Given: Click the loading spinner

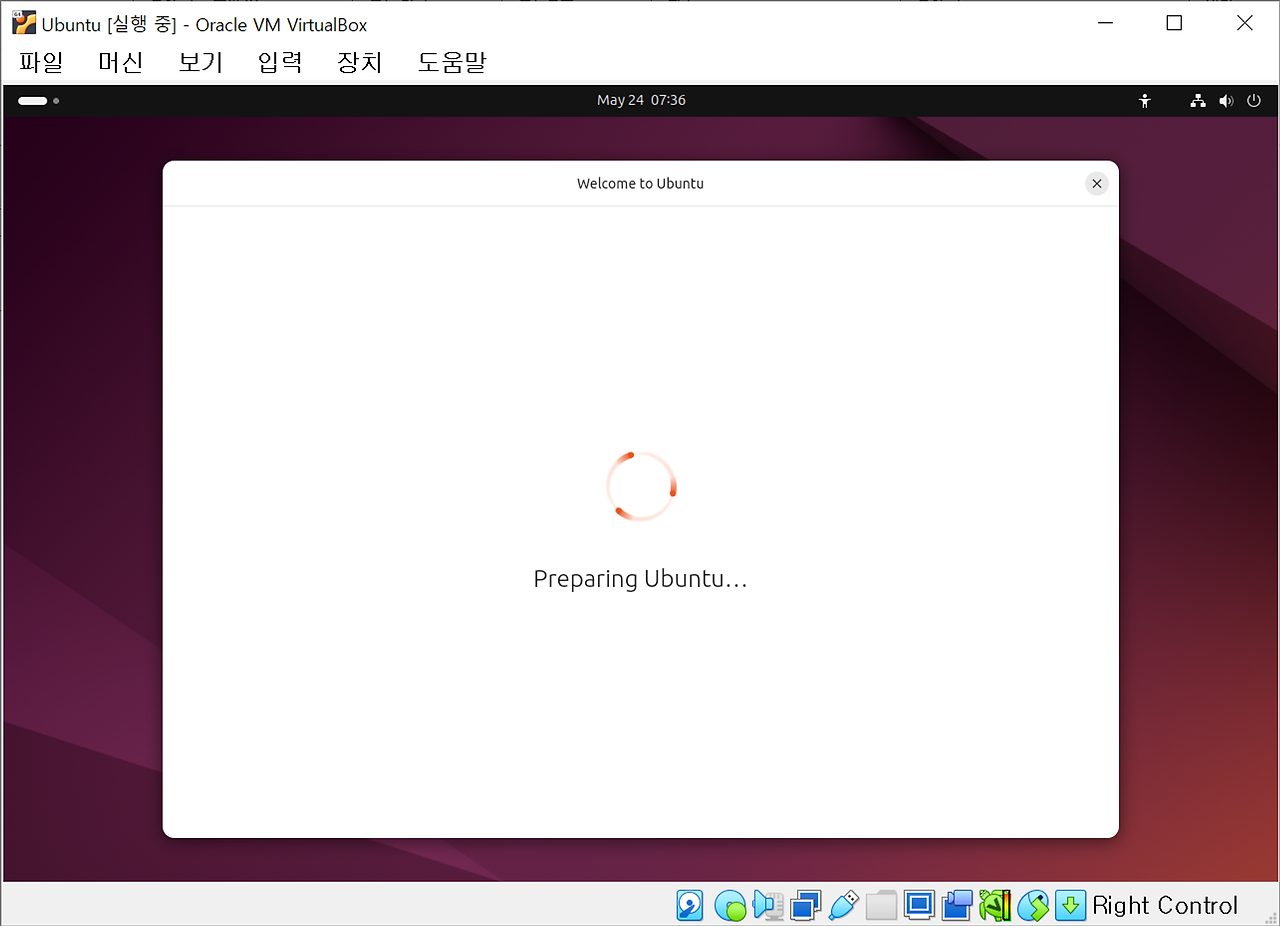Looking at the screenshot, I should 641,486.
